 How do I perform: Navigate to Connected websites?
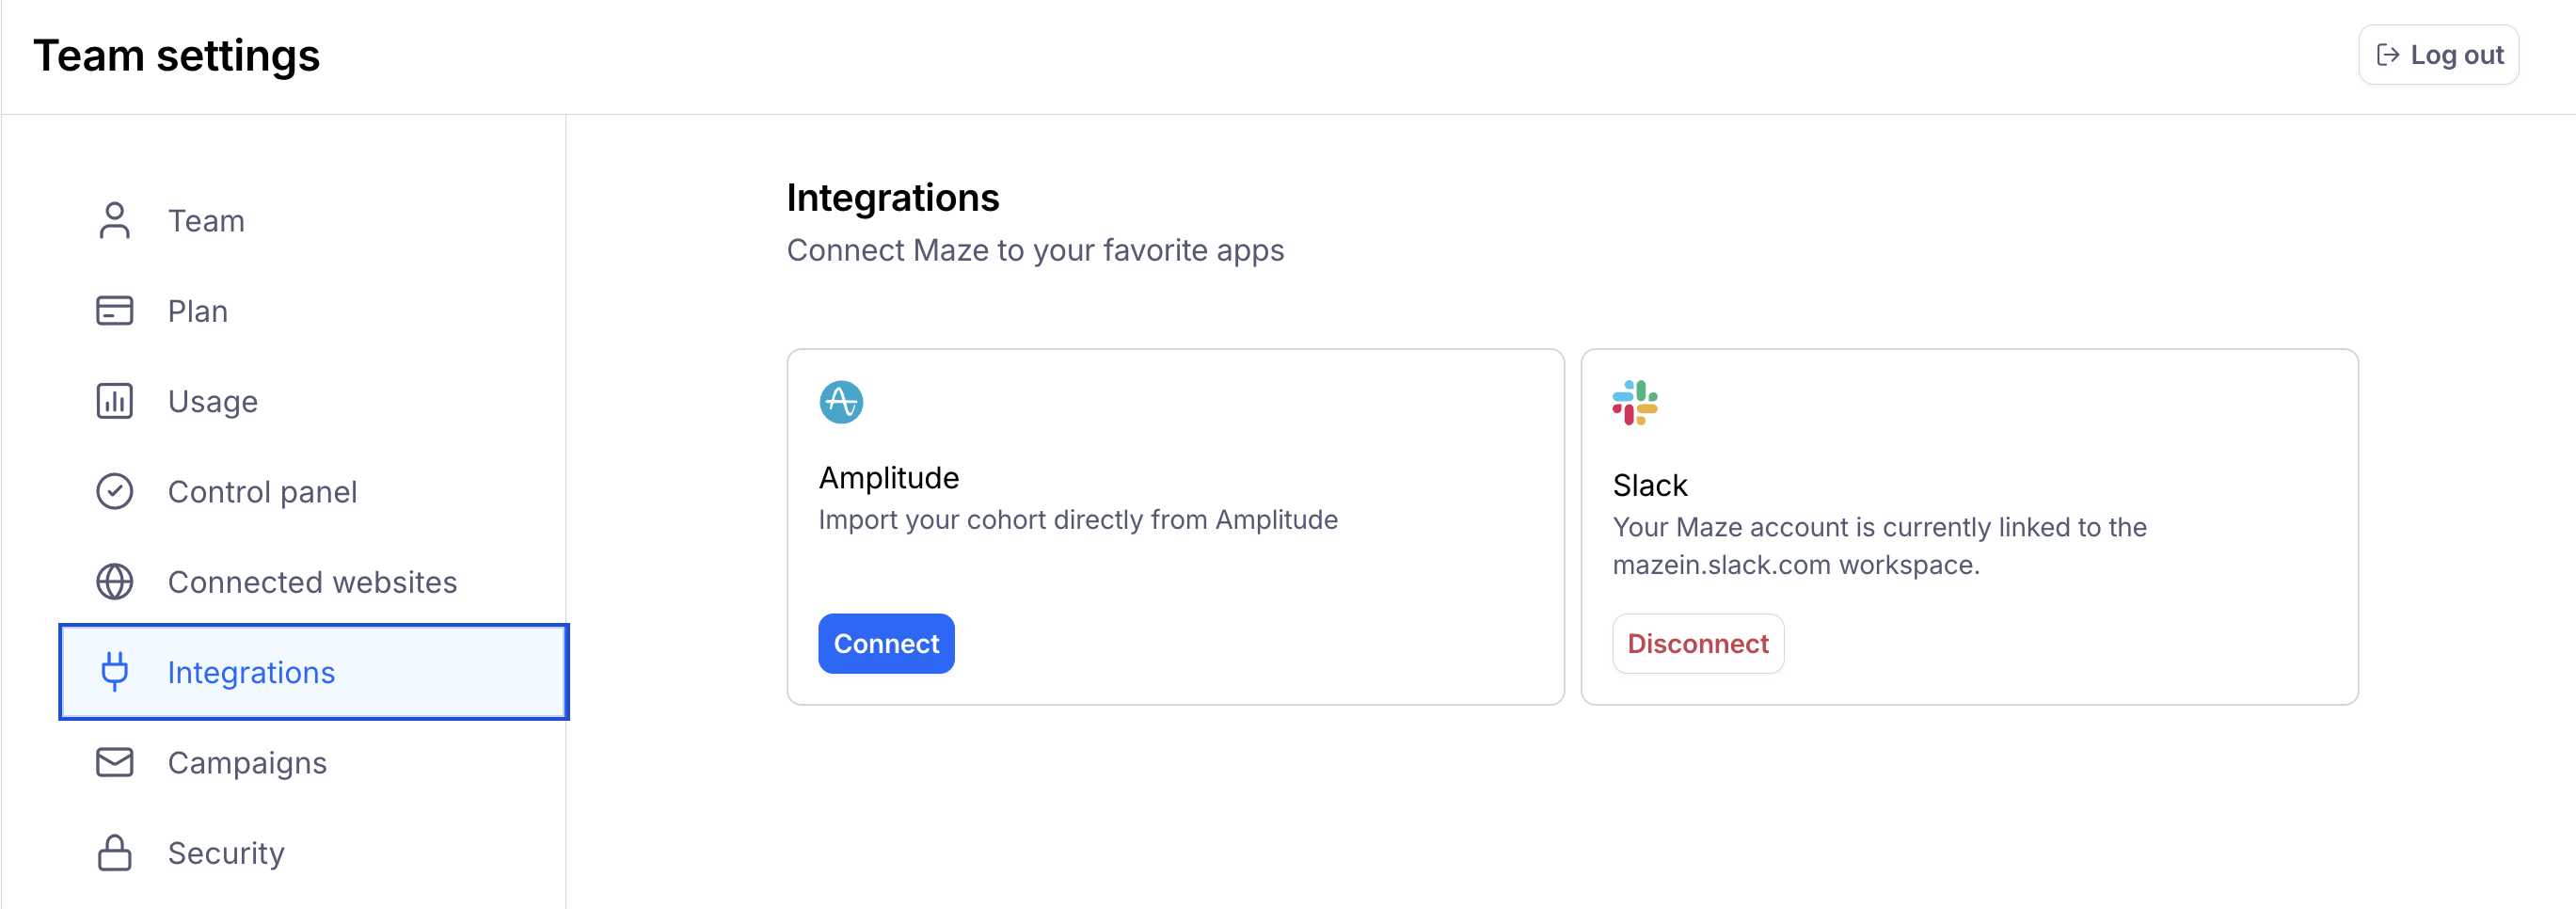[312, 582]
